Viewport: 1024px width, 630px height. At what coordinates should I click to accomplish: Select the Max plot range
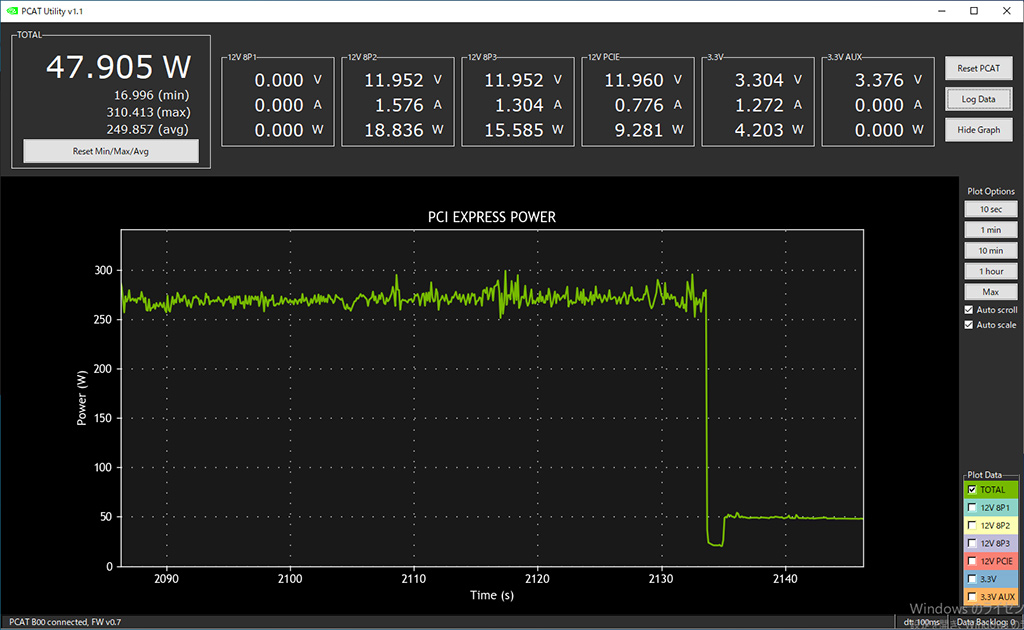coord(990,292)
